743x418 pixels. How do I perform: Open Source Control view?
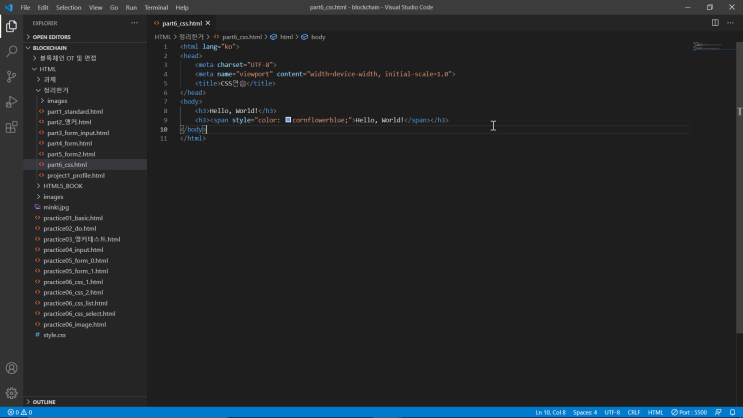coord(11,76)
